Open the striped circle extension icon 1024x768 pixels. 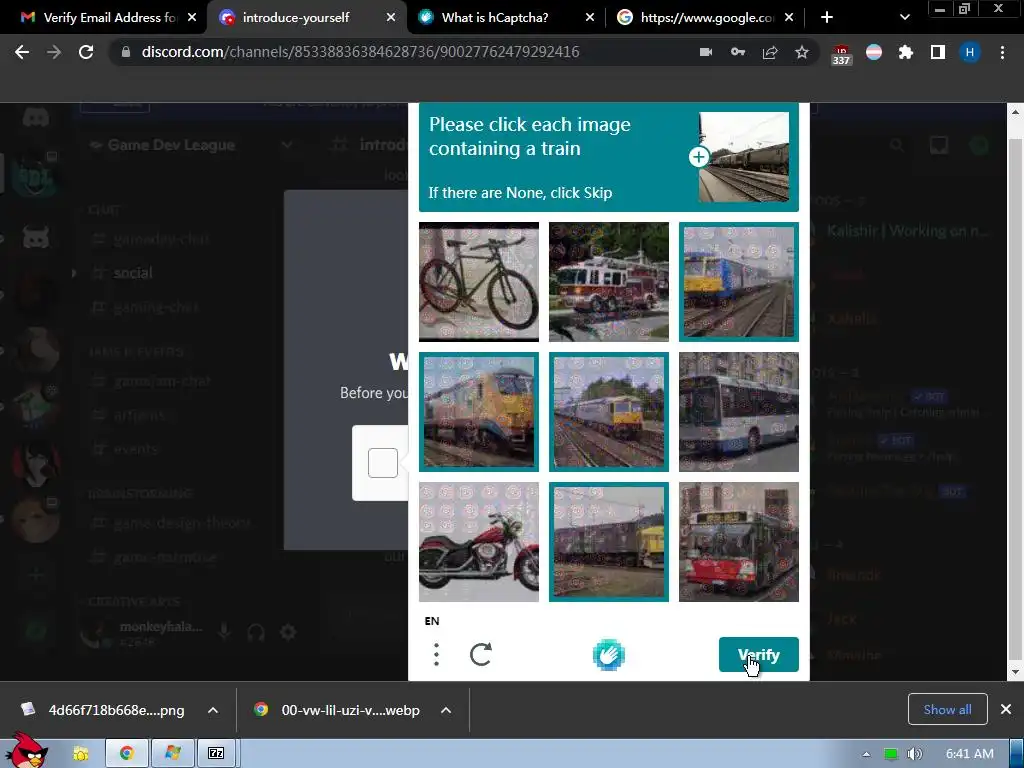pos(874,52)
